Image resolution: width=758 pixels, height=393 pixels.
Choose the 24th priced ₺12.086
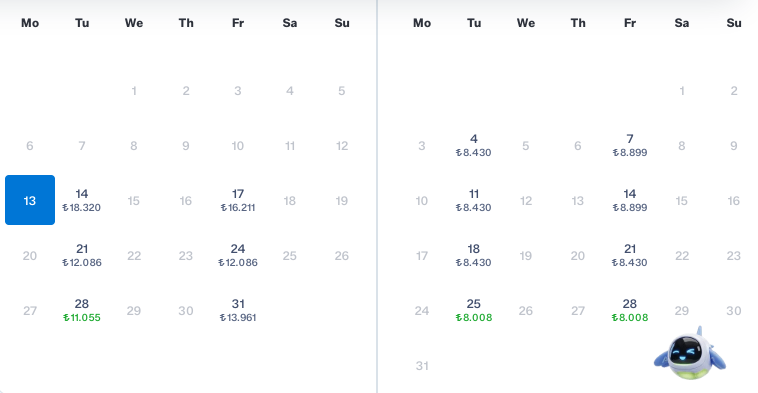pos(238,255)
